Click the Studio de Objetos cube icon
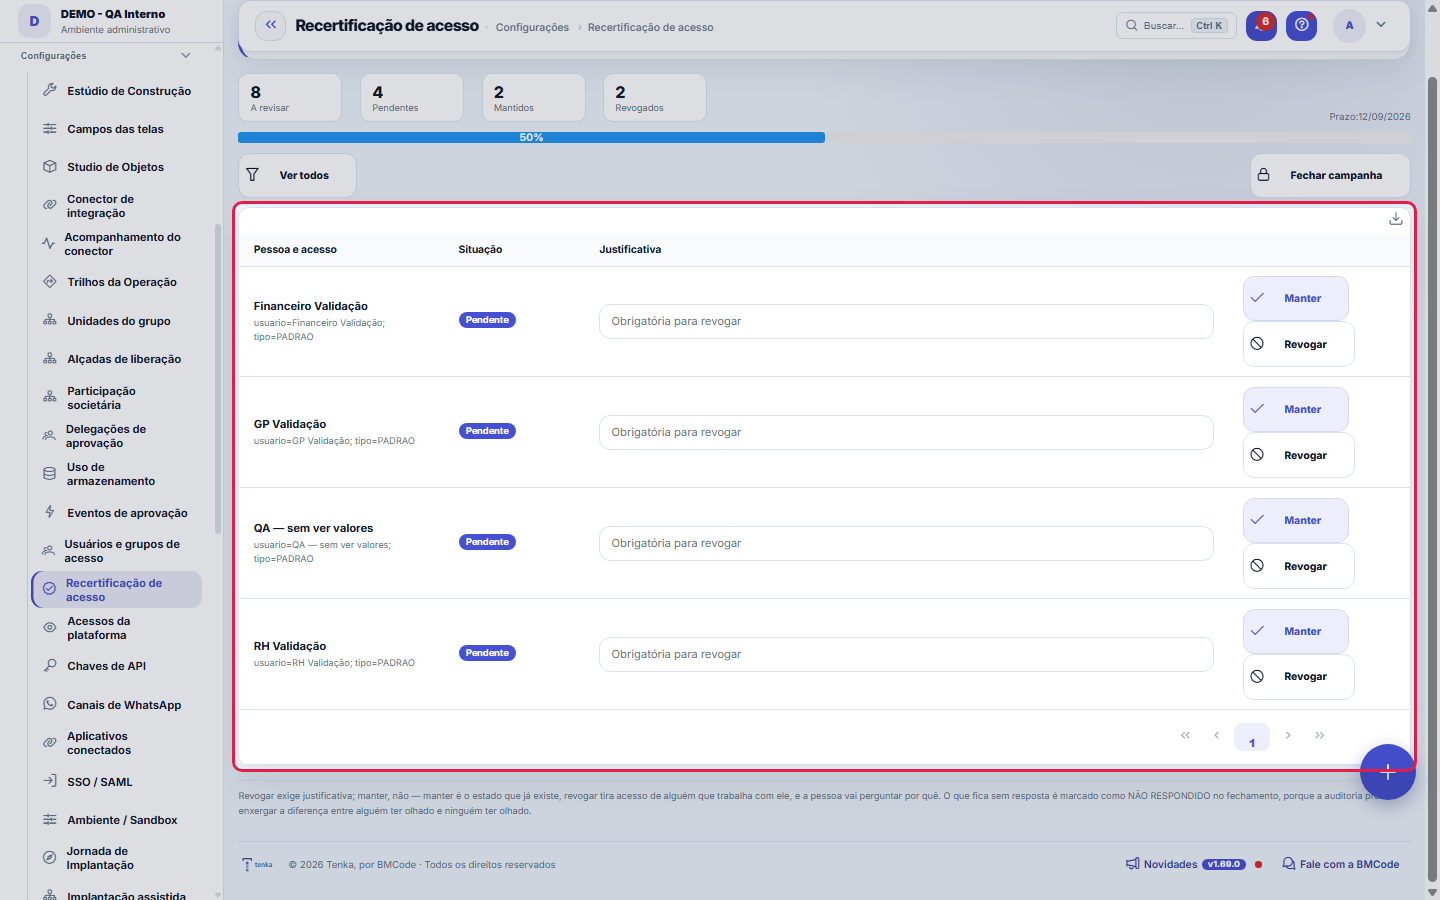The height and width of the screenshot is (900, 1440). (50, 167)
